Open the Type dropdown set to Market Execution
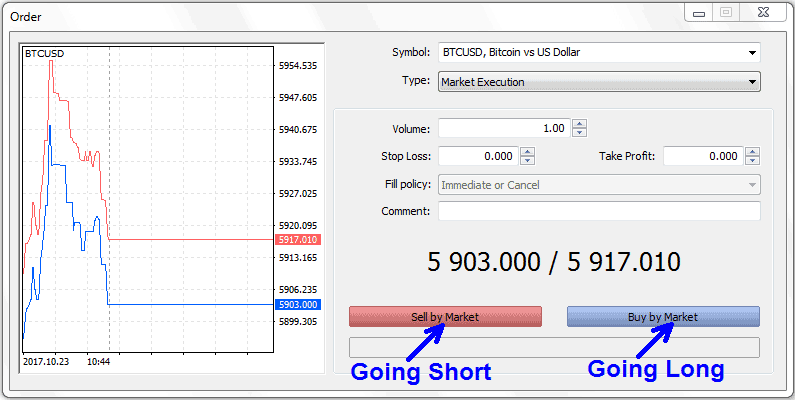Viewport: 795px width, 400px height. pyautogui.click(x=599, y=82)
